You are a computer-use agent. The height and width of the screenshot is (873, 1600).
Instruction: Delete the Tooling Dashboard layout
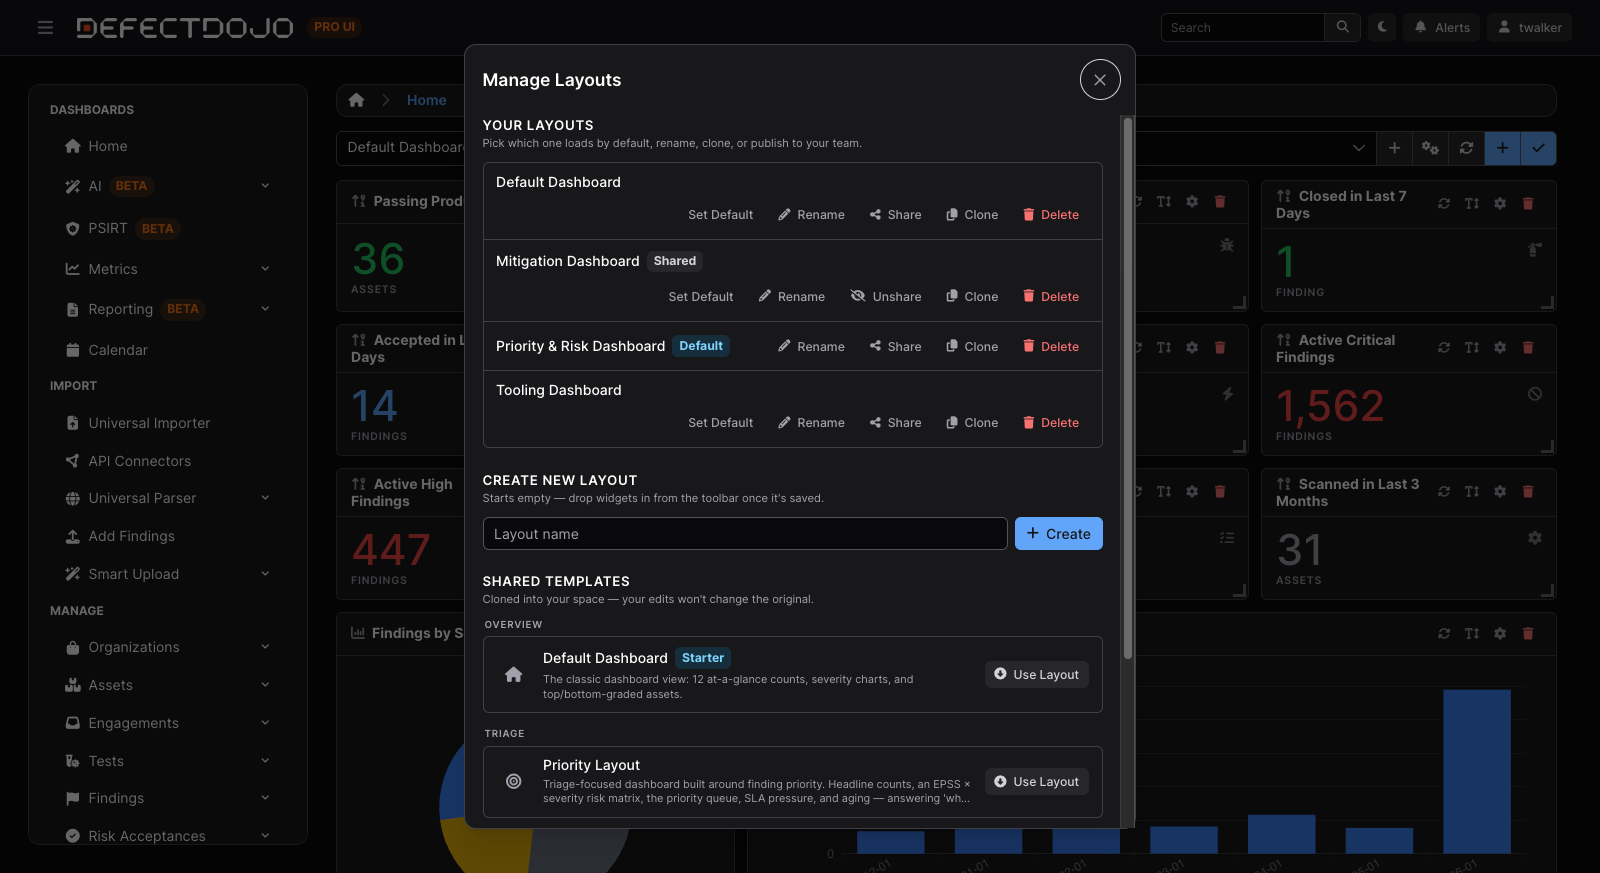(x=1050, y=423)
